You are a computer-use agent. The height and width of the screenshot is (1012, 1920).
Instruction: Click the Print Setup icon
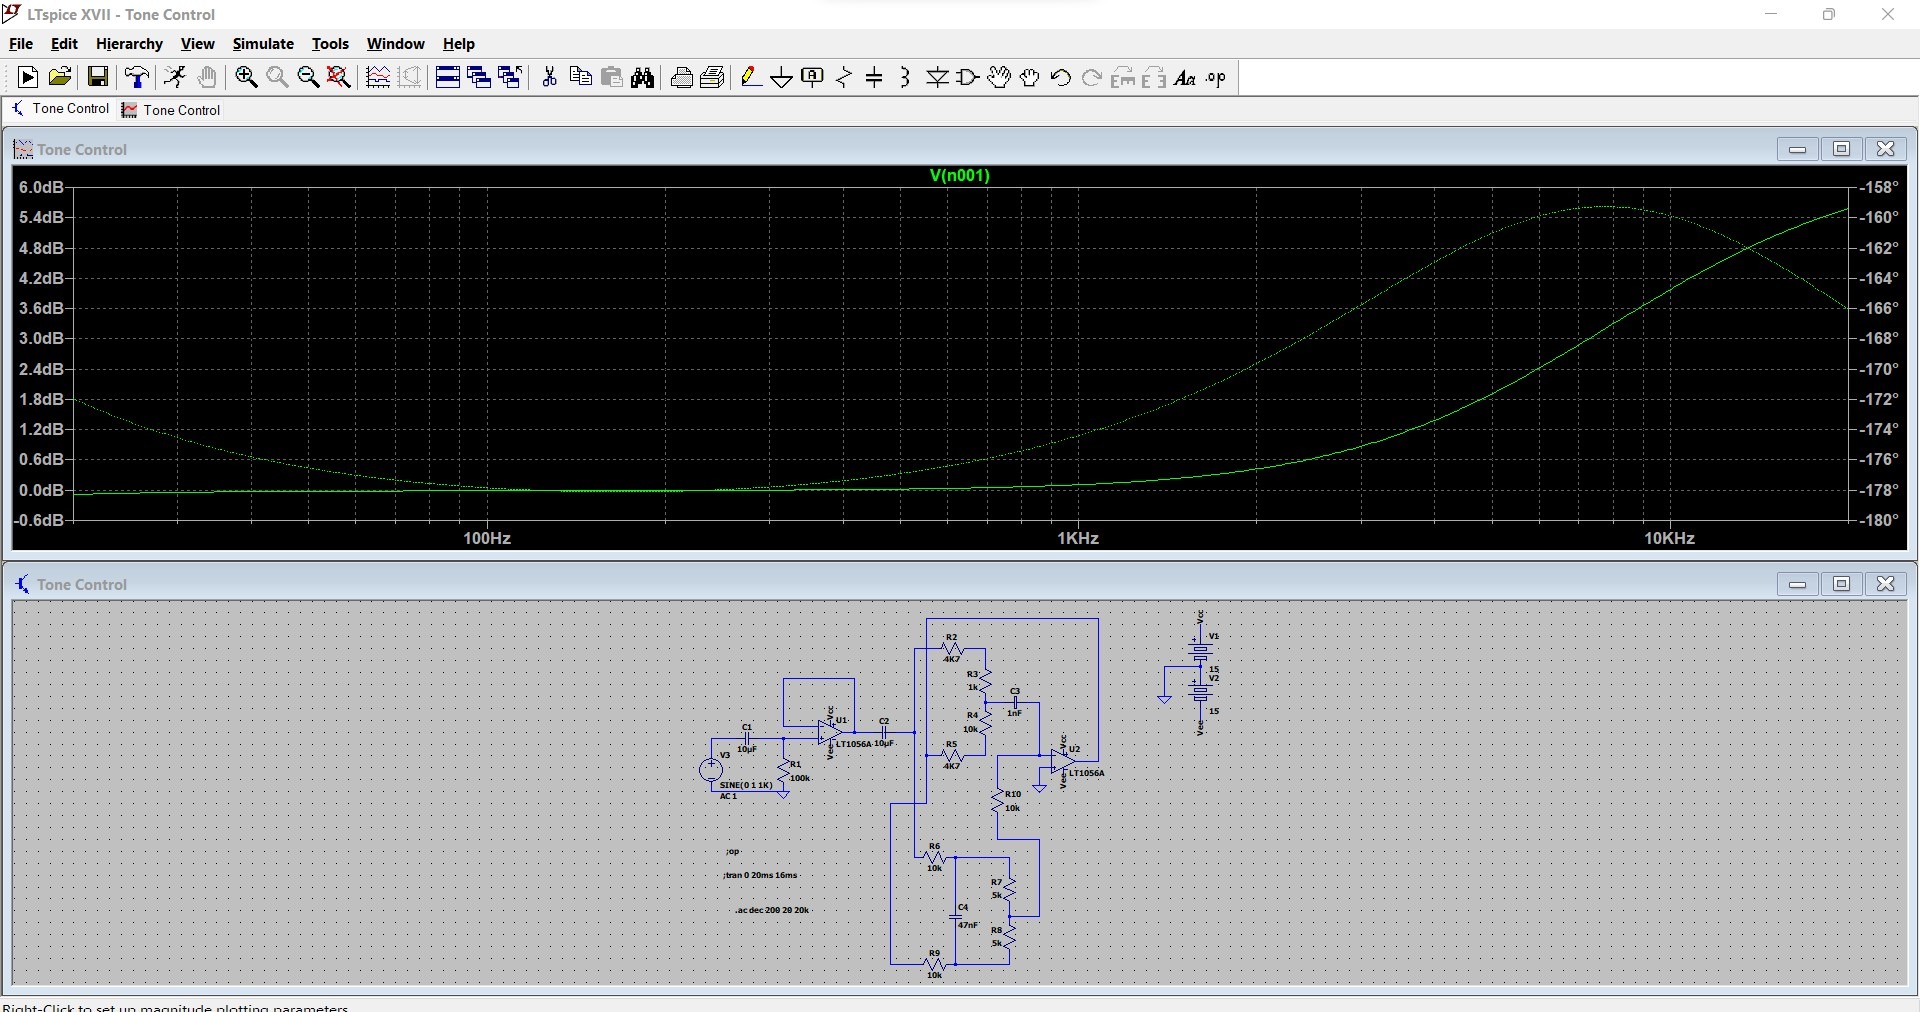(x=713, y=77)
